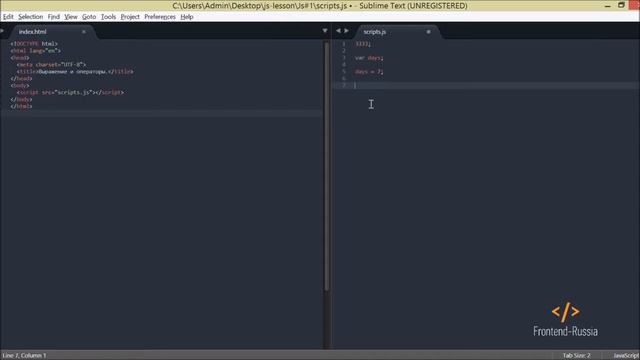Click the "var days;" line in scripts.js

point(369,58)
